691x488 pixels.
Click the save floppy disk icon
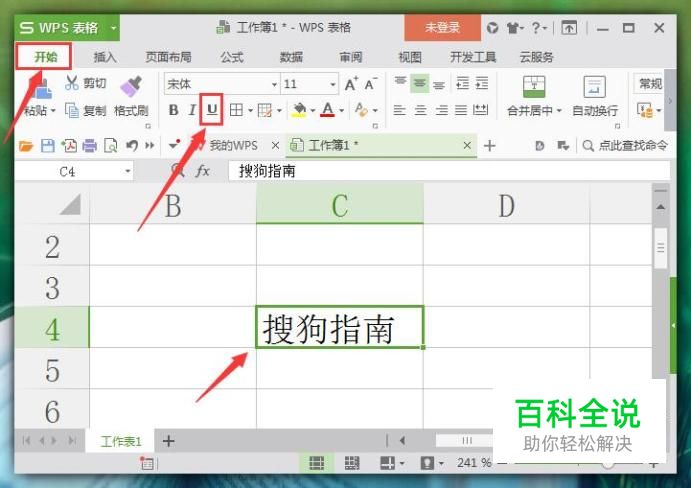tap(48, 145)
